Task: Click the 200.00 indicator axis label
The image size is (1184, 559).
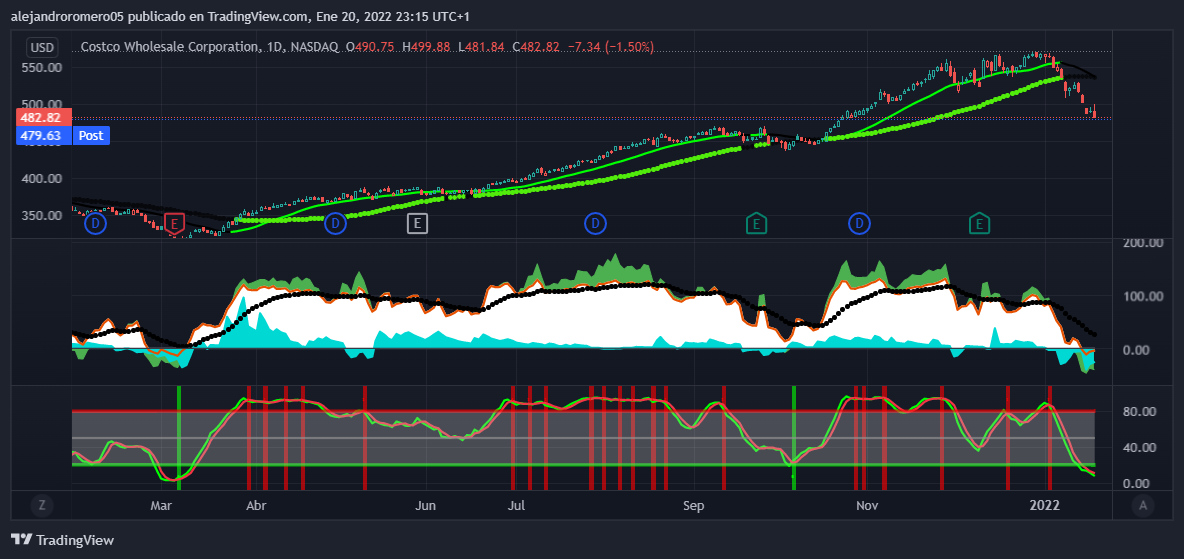Action: (x=1141, y=242)
